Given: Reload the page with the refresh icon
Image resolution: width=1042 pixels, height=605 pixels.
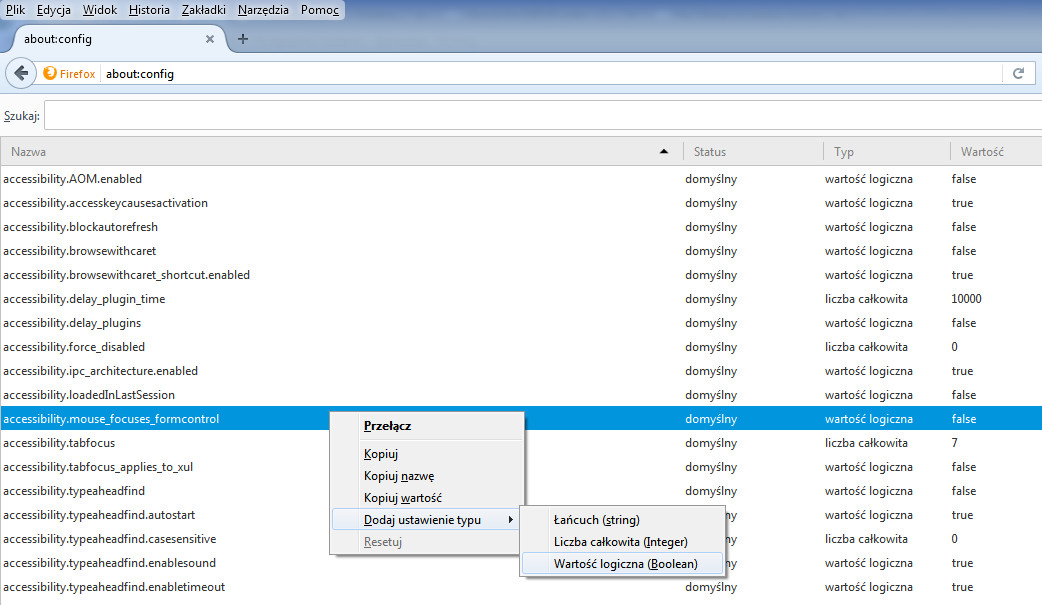Looking at the screenshot, I should (1018, 73).
